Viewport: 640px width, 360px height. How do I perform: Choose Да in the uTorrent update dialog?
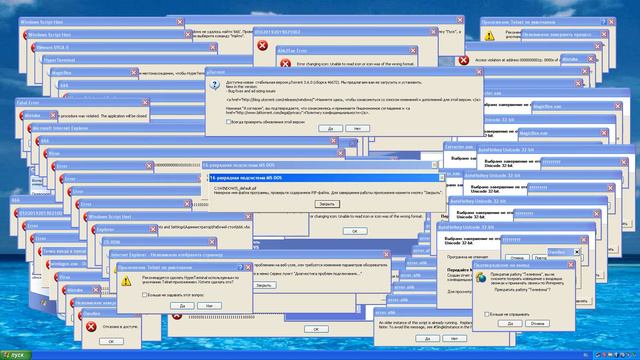pos(331,129)
